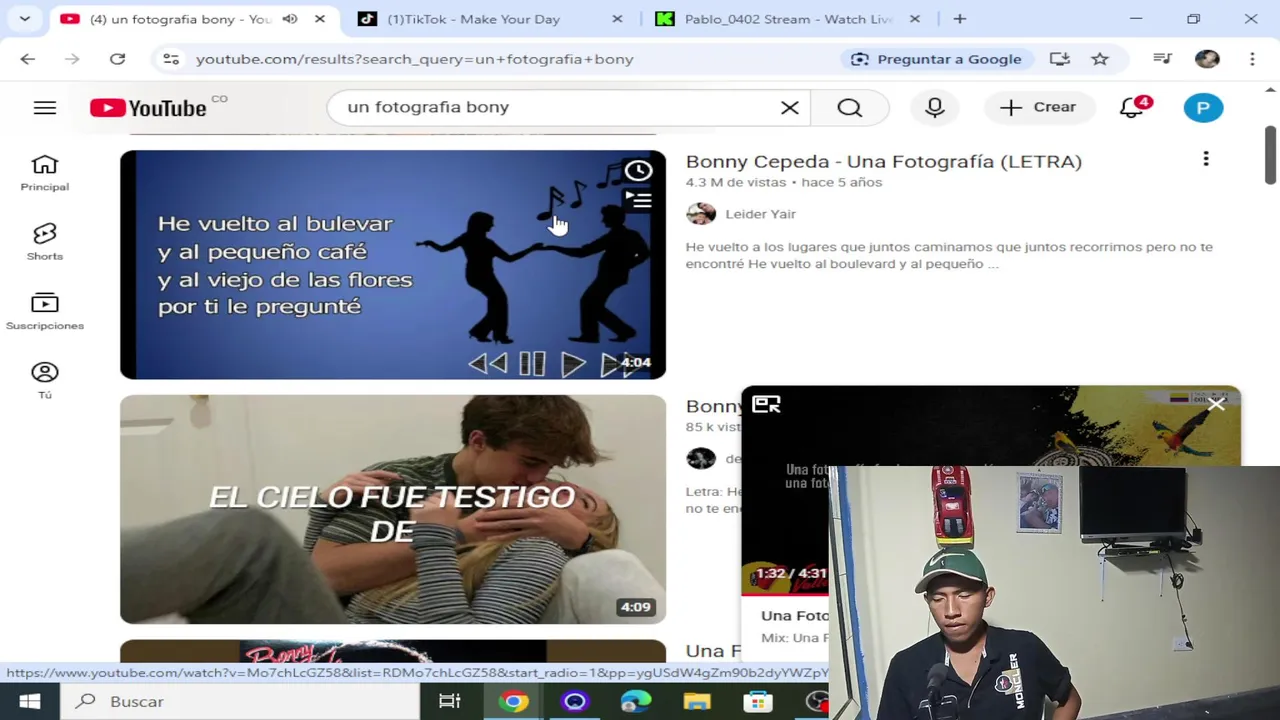Open the Leider Yair channel
Image resolution: width=1280 pixels, height=720 pixels.
point(760,214)
